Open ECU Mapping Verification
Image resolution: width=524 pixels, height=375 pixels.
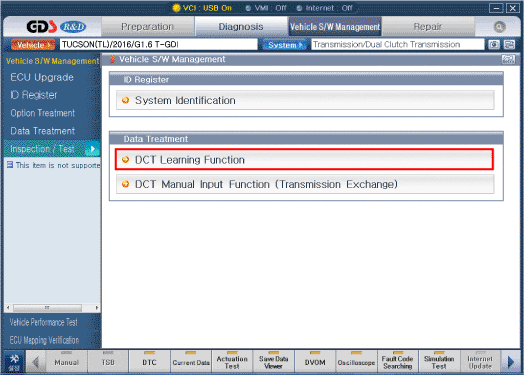click(x=44, y=340)
